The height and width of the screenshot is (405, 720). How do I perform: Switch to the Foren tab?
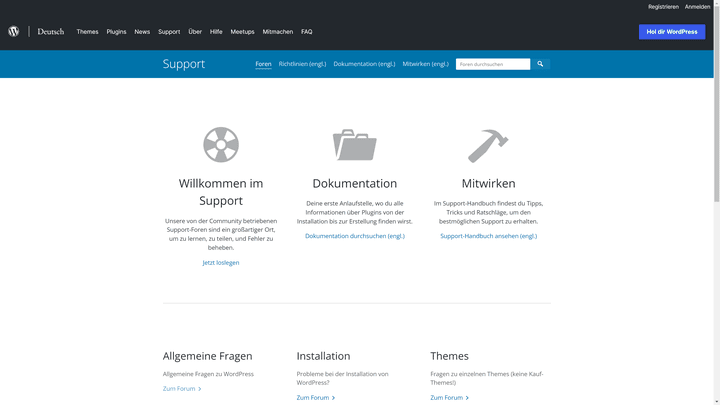pyautogui.click(x=263, y=64)
